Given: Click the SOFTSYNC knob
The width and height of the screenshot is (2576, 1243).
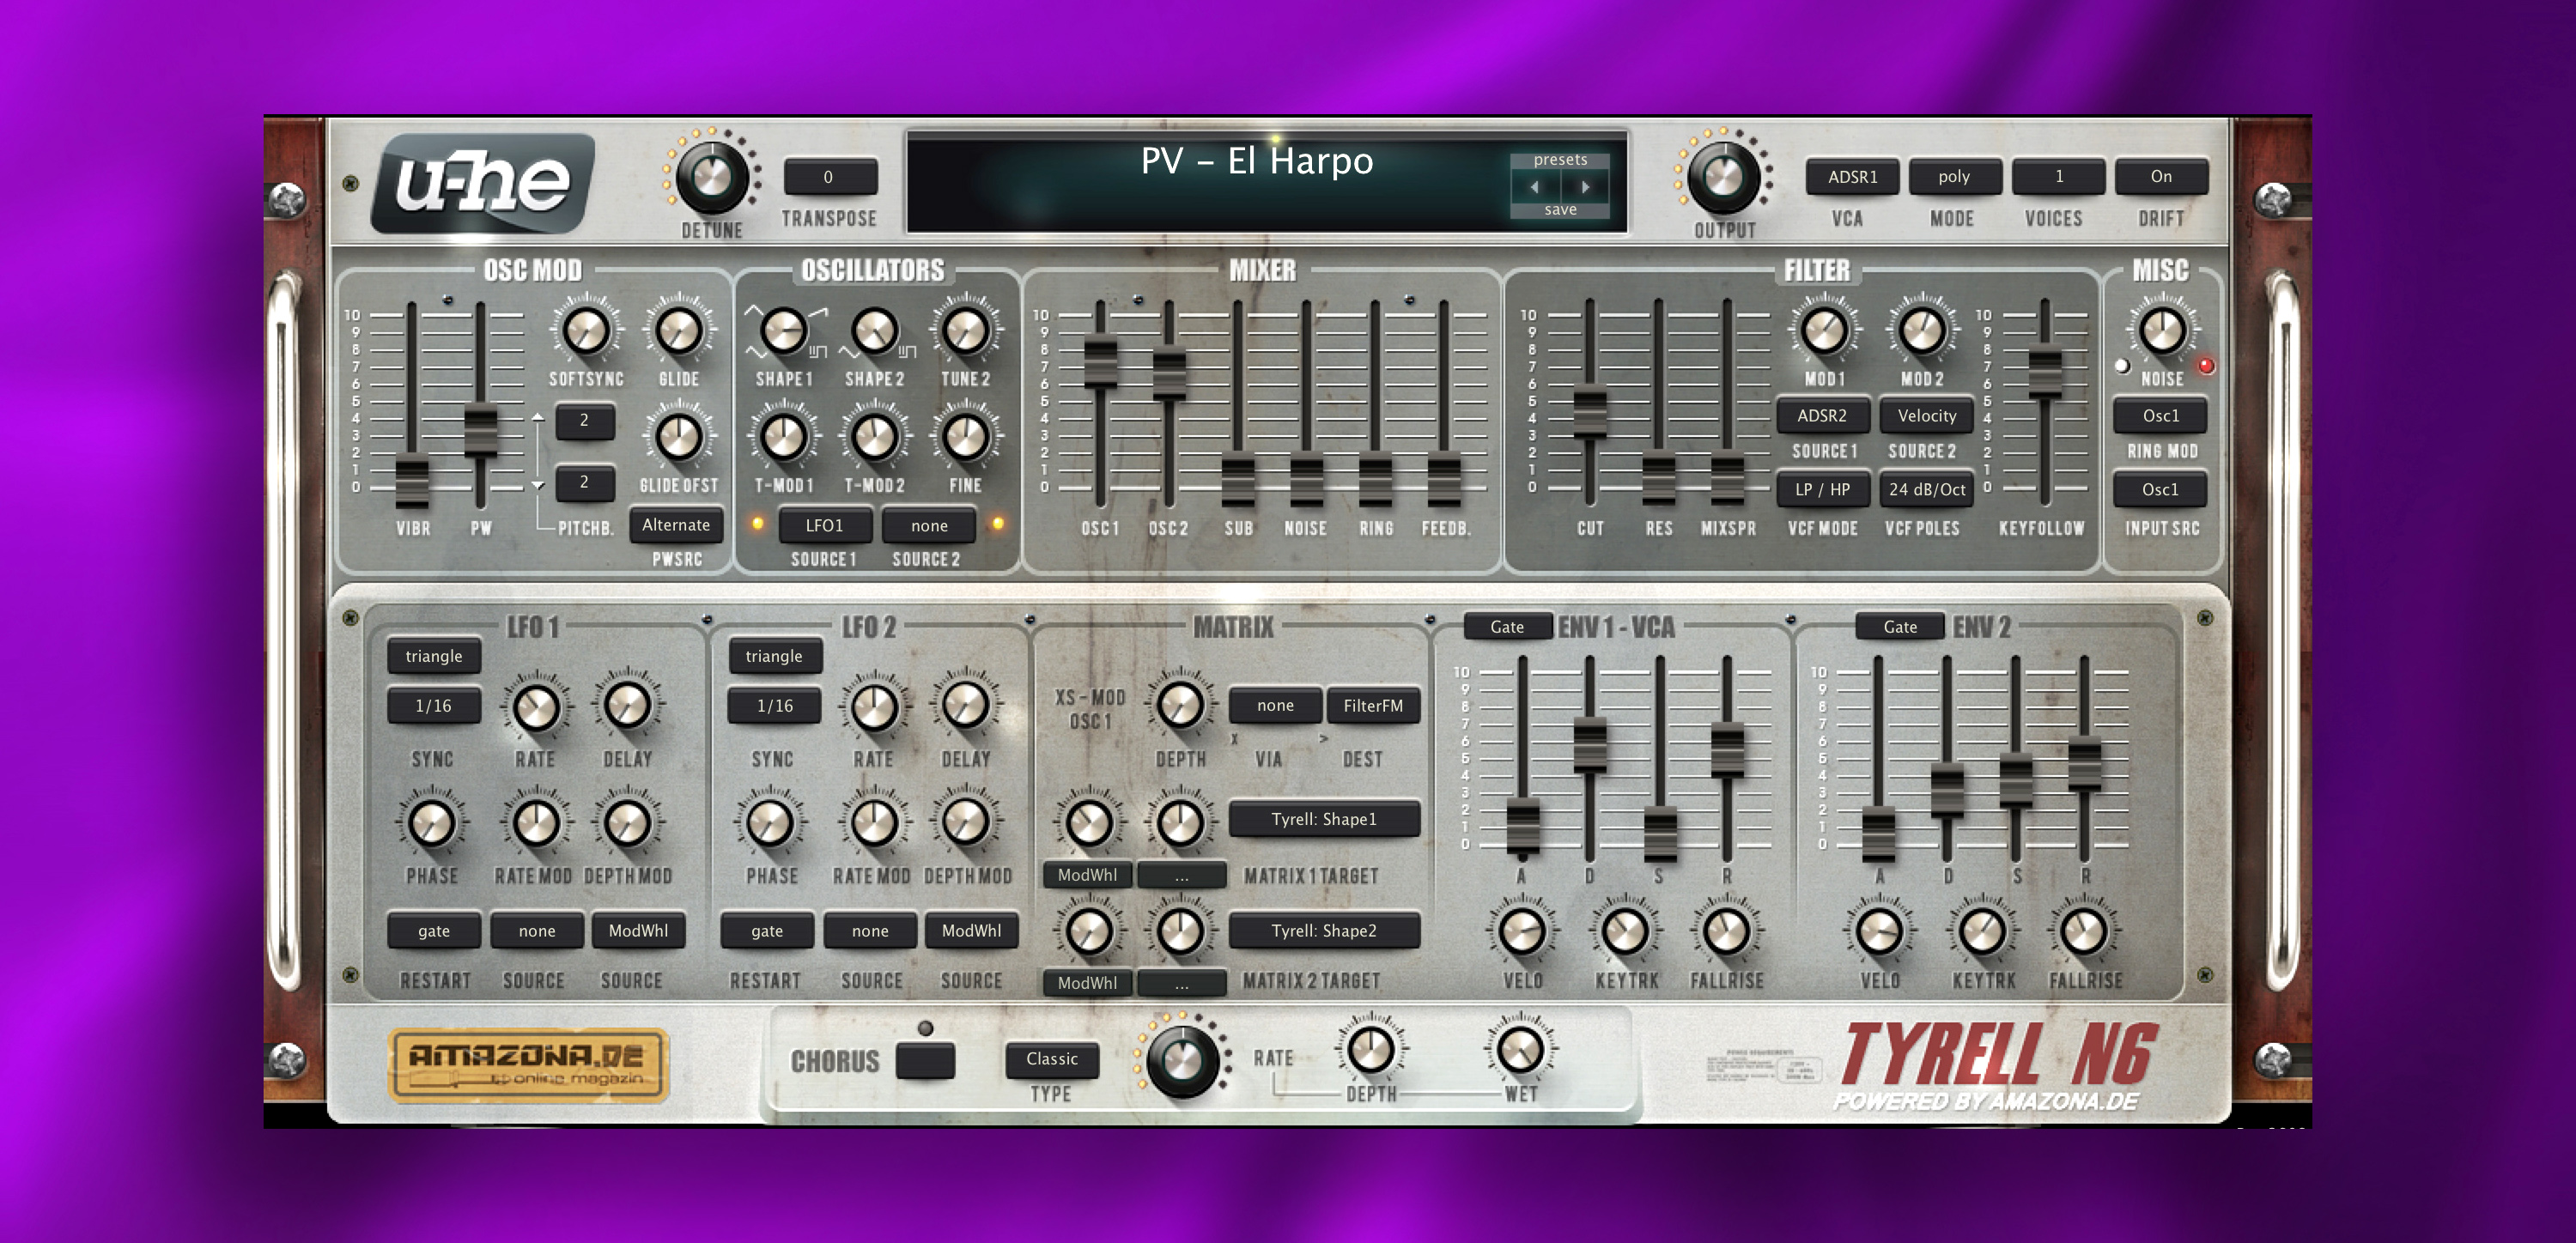Looking at the screenshot, I should [586, 330].
